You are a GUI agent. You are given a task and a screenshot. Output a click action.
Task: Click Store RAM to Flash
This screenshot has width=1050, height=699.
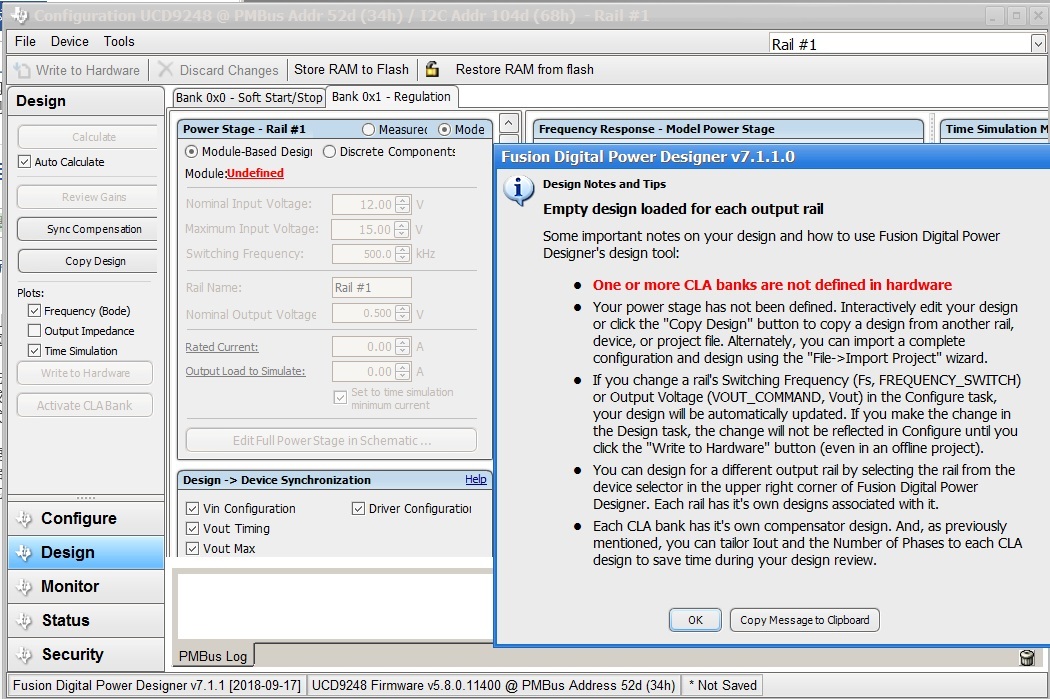(351, 70)
